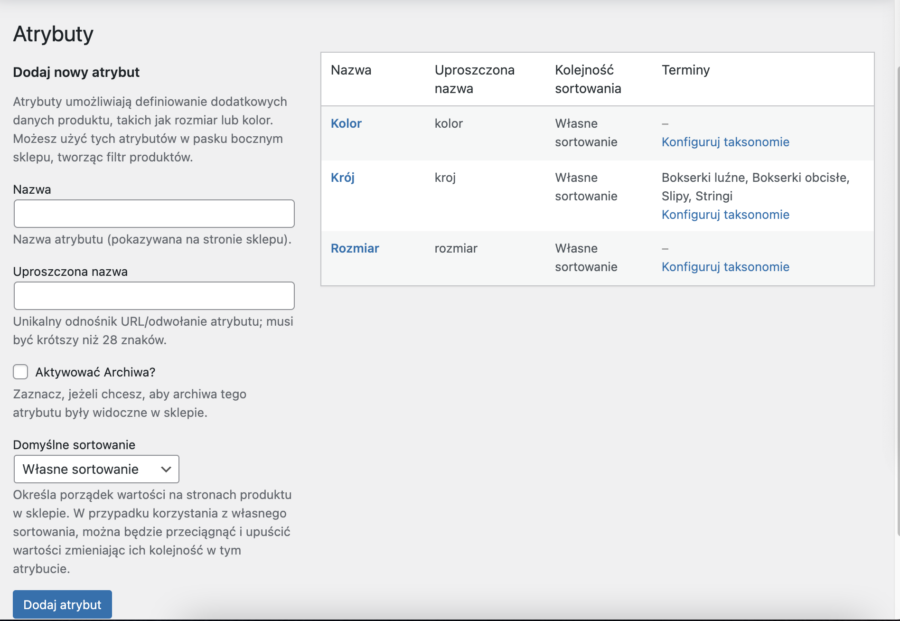Viewport: 900px width, 621px height.
Task: Click the "Atrybuty" page heading
Action: [52, 33]
